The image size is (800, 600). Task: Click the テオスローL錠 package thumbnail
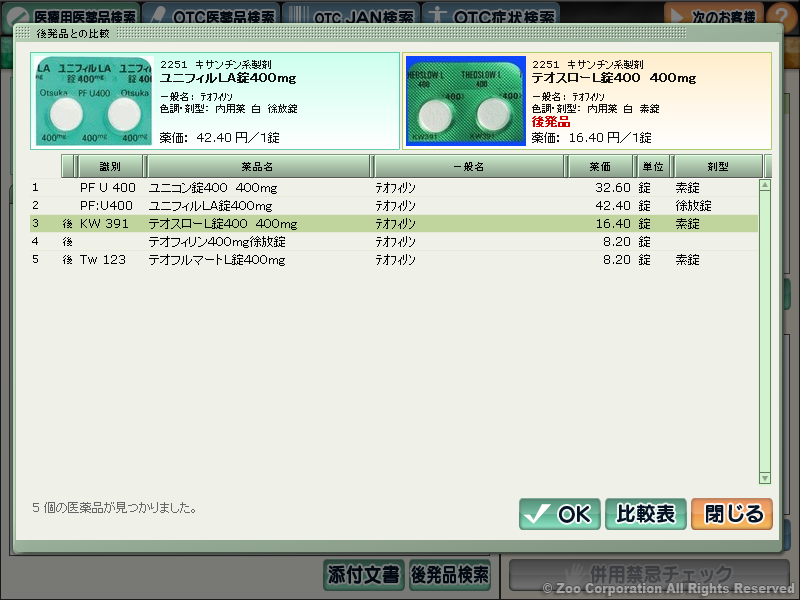pos(466,101)
